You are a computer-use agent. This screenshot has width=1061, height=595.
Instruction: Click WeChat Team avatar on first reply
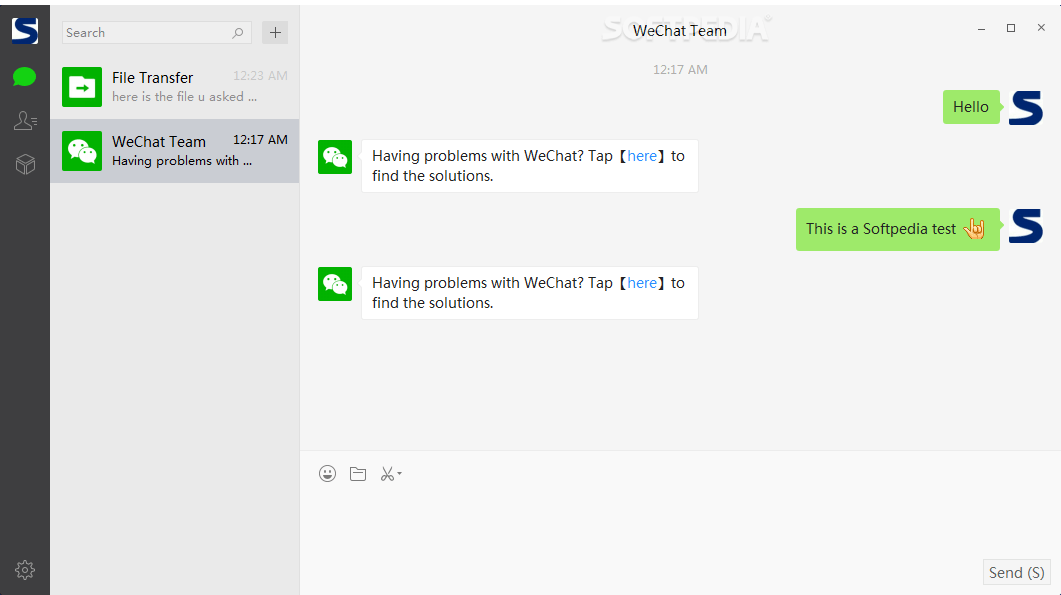[335, 157]
